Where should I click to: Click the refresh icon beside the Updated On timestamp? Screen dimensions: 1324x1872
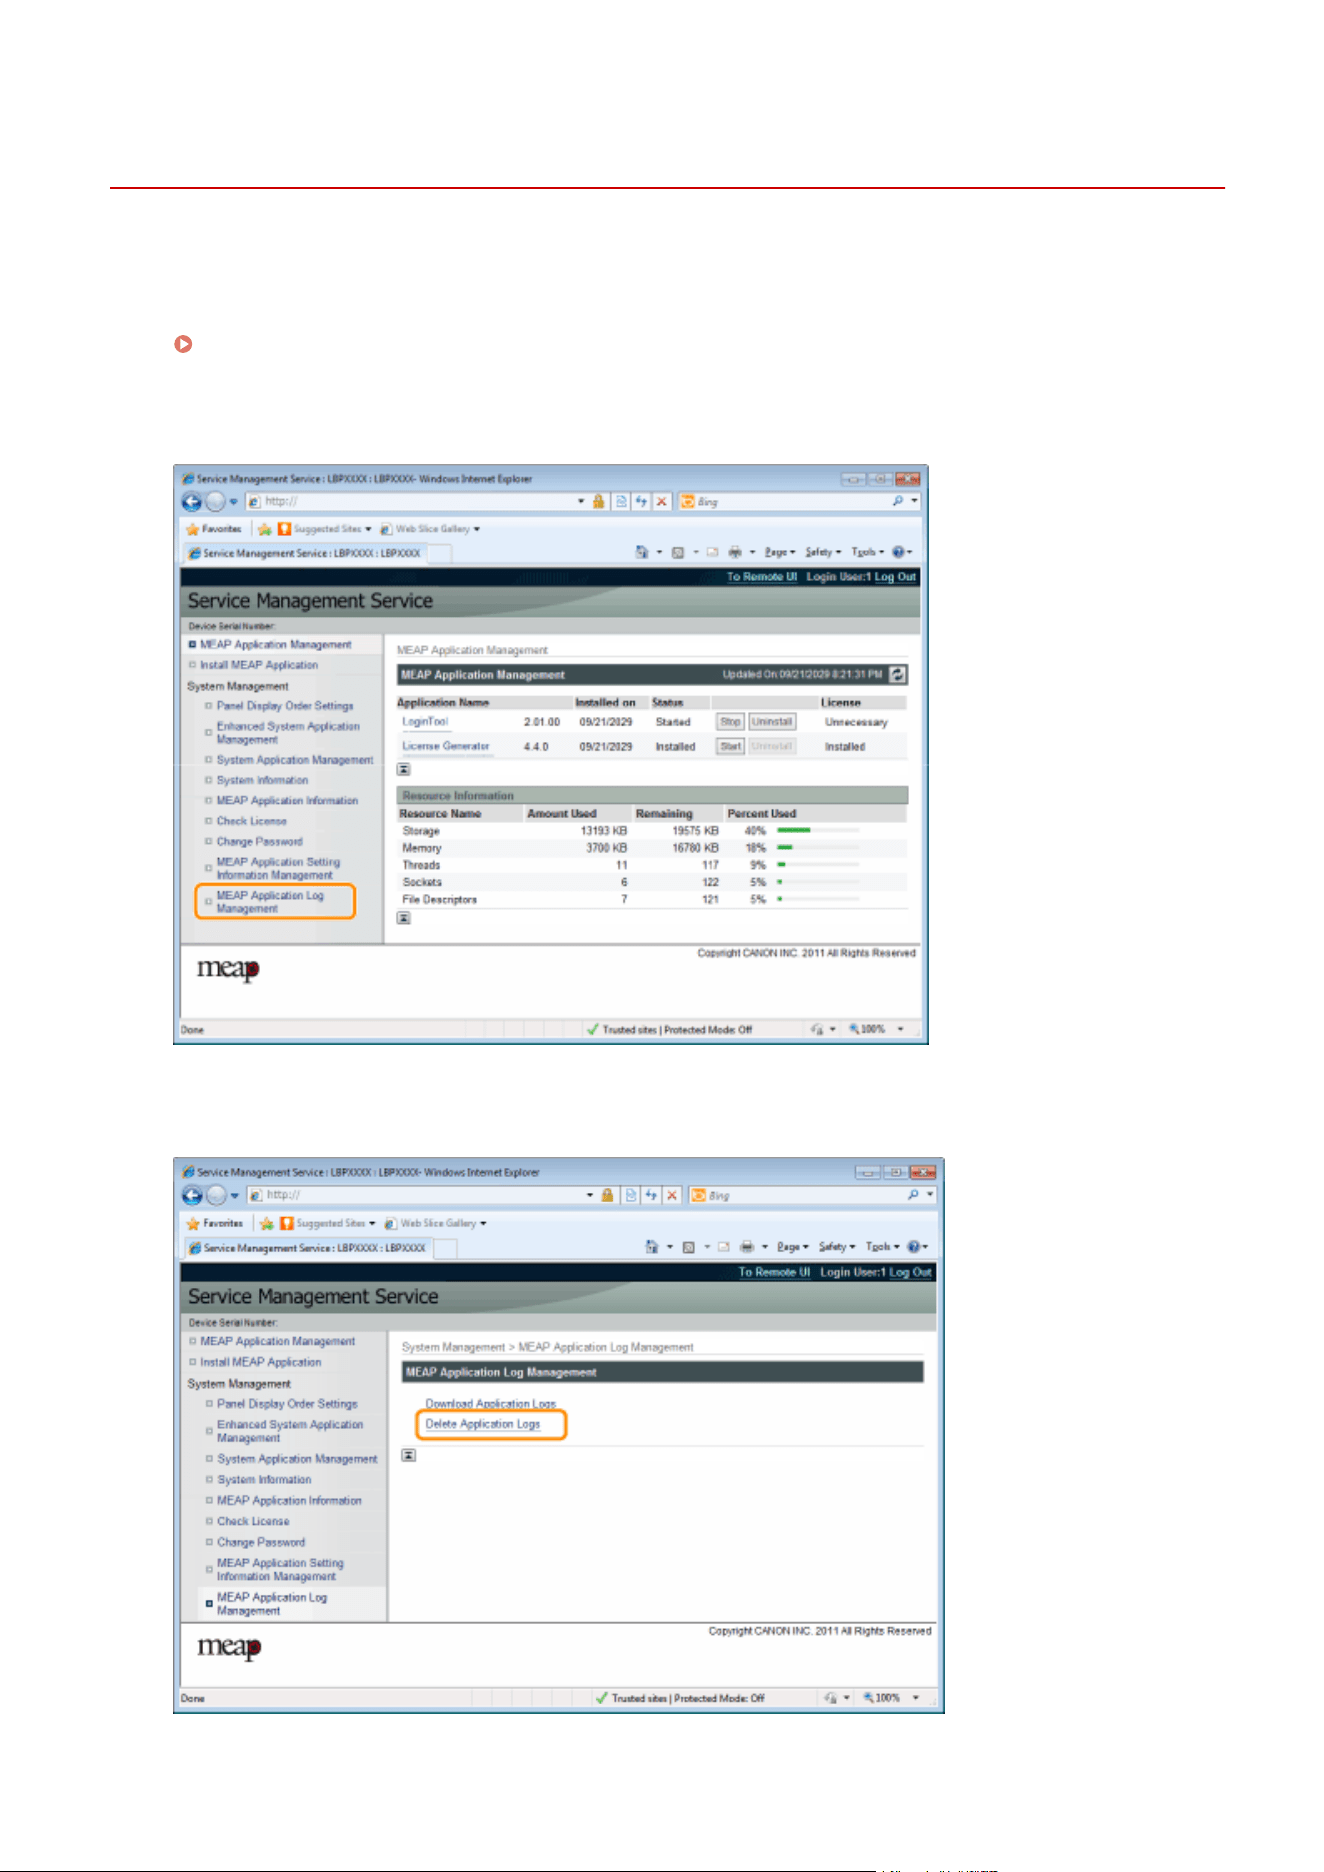(x=898, y=675)
